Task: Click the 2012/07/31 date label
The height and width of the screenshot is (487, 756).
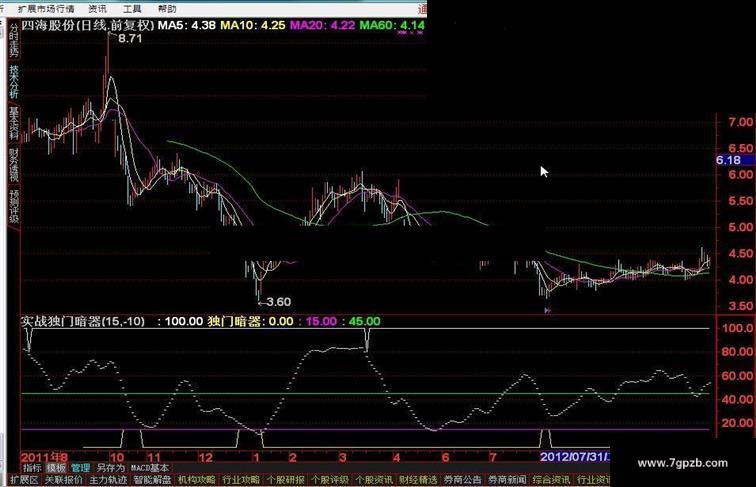Action: point(573,457)
